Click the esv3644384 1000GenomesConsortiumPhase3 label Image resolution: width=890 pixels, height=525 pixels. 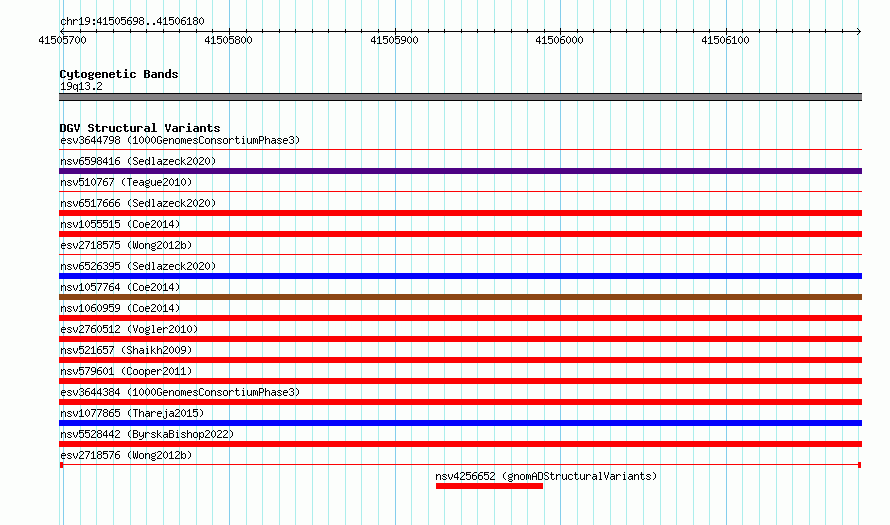point(180,392)
